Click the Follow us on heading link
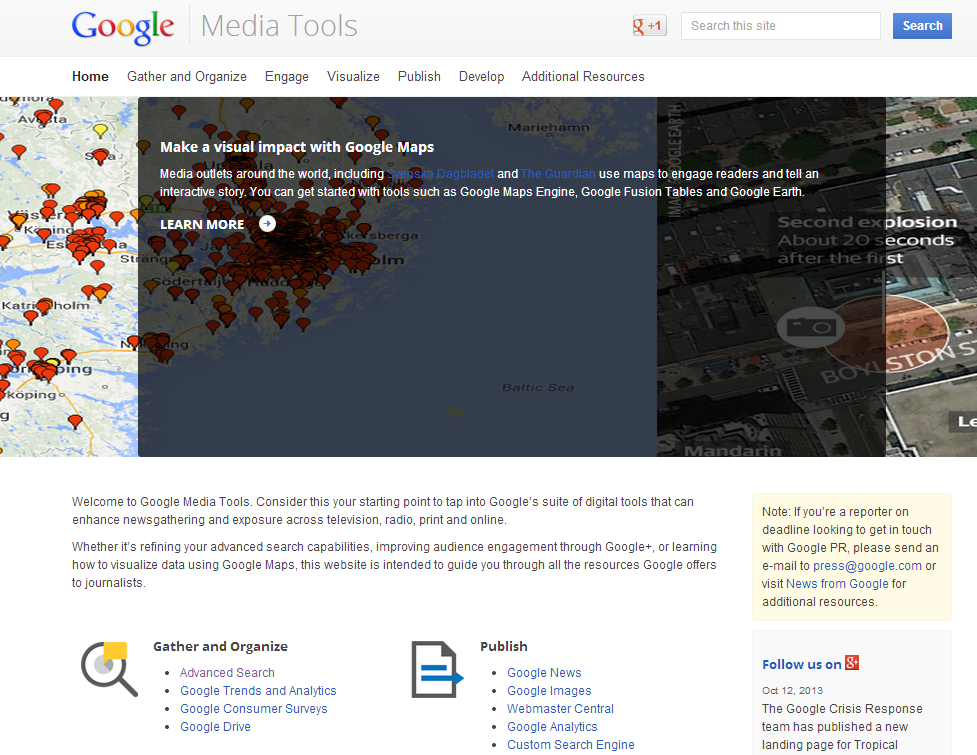The width and height of the screenshot is (977, 755). pos(802,665)
